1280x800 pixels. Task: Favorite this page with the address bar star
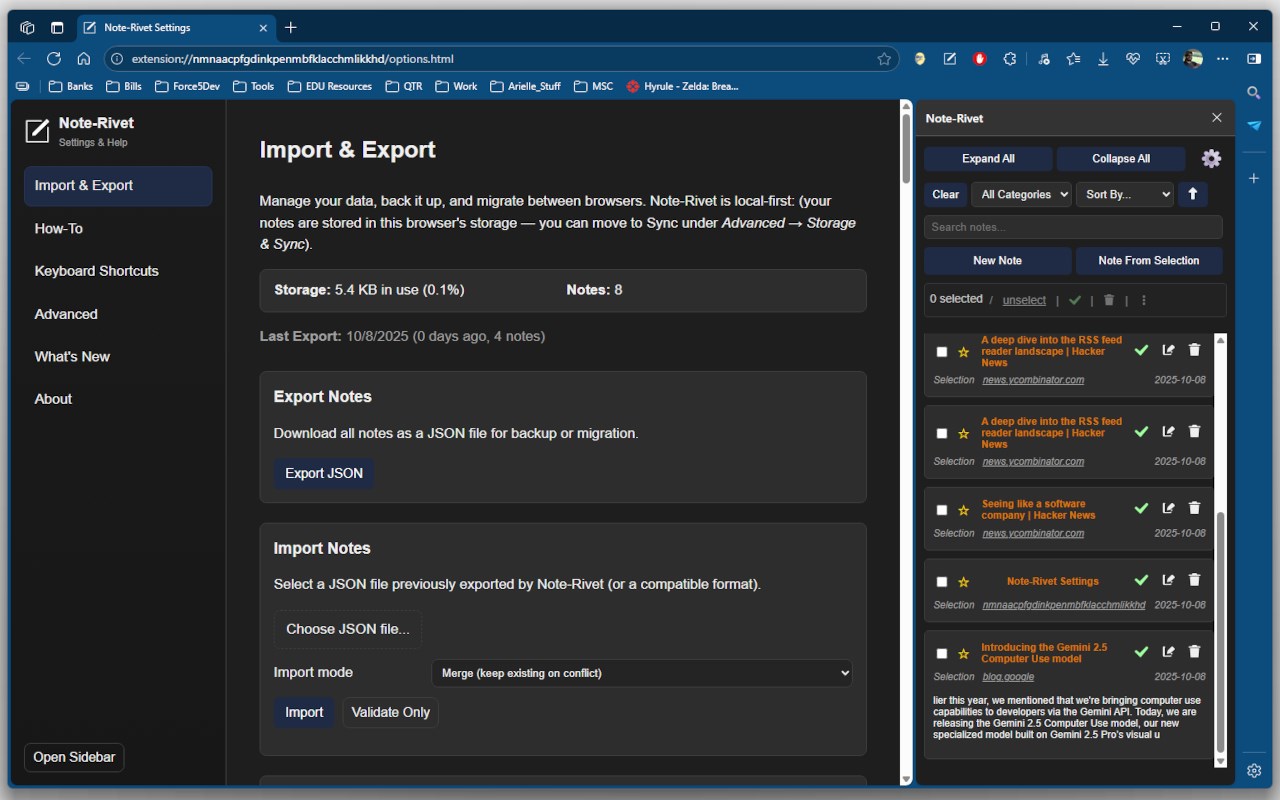[884, 59]
